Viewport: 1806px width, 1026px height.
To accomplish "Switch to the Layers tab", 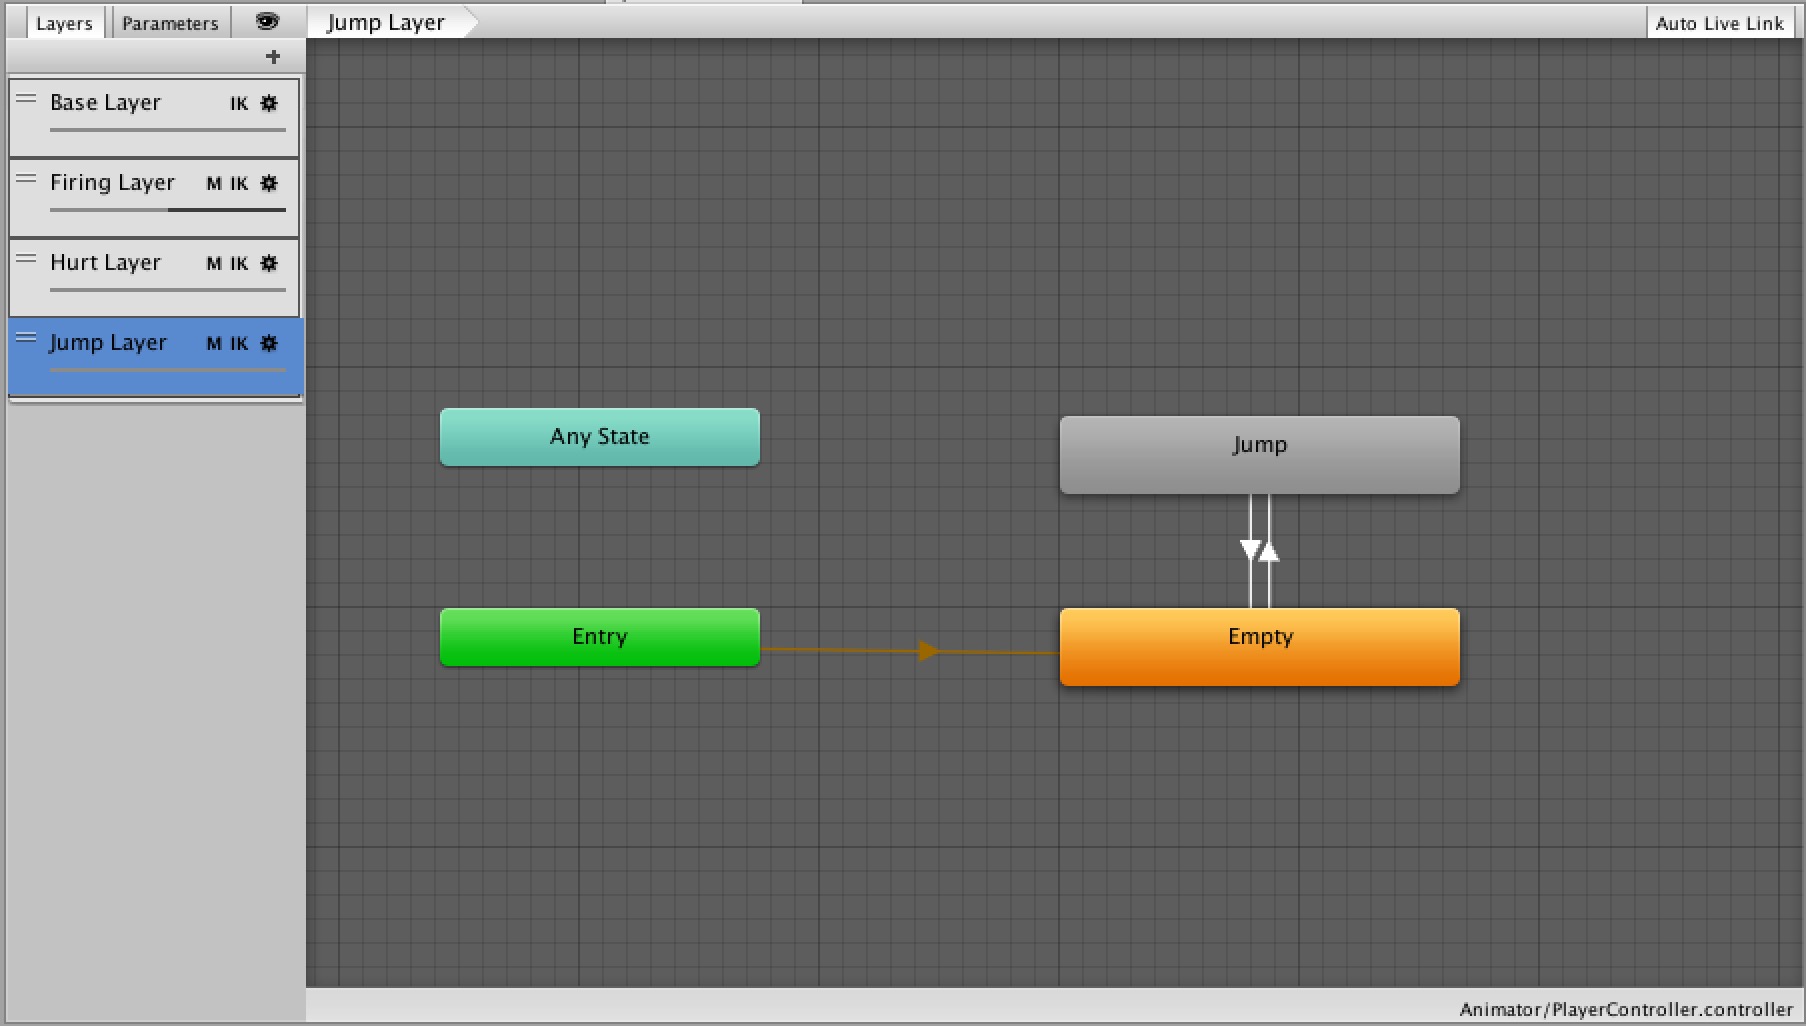I will click(64, 23).
